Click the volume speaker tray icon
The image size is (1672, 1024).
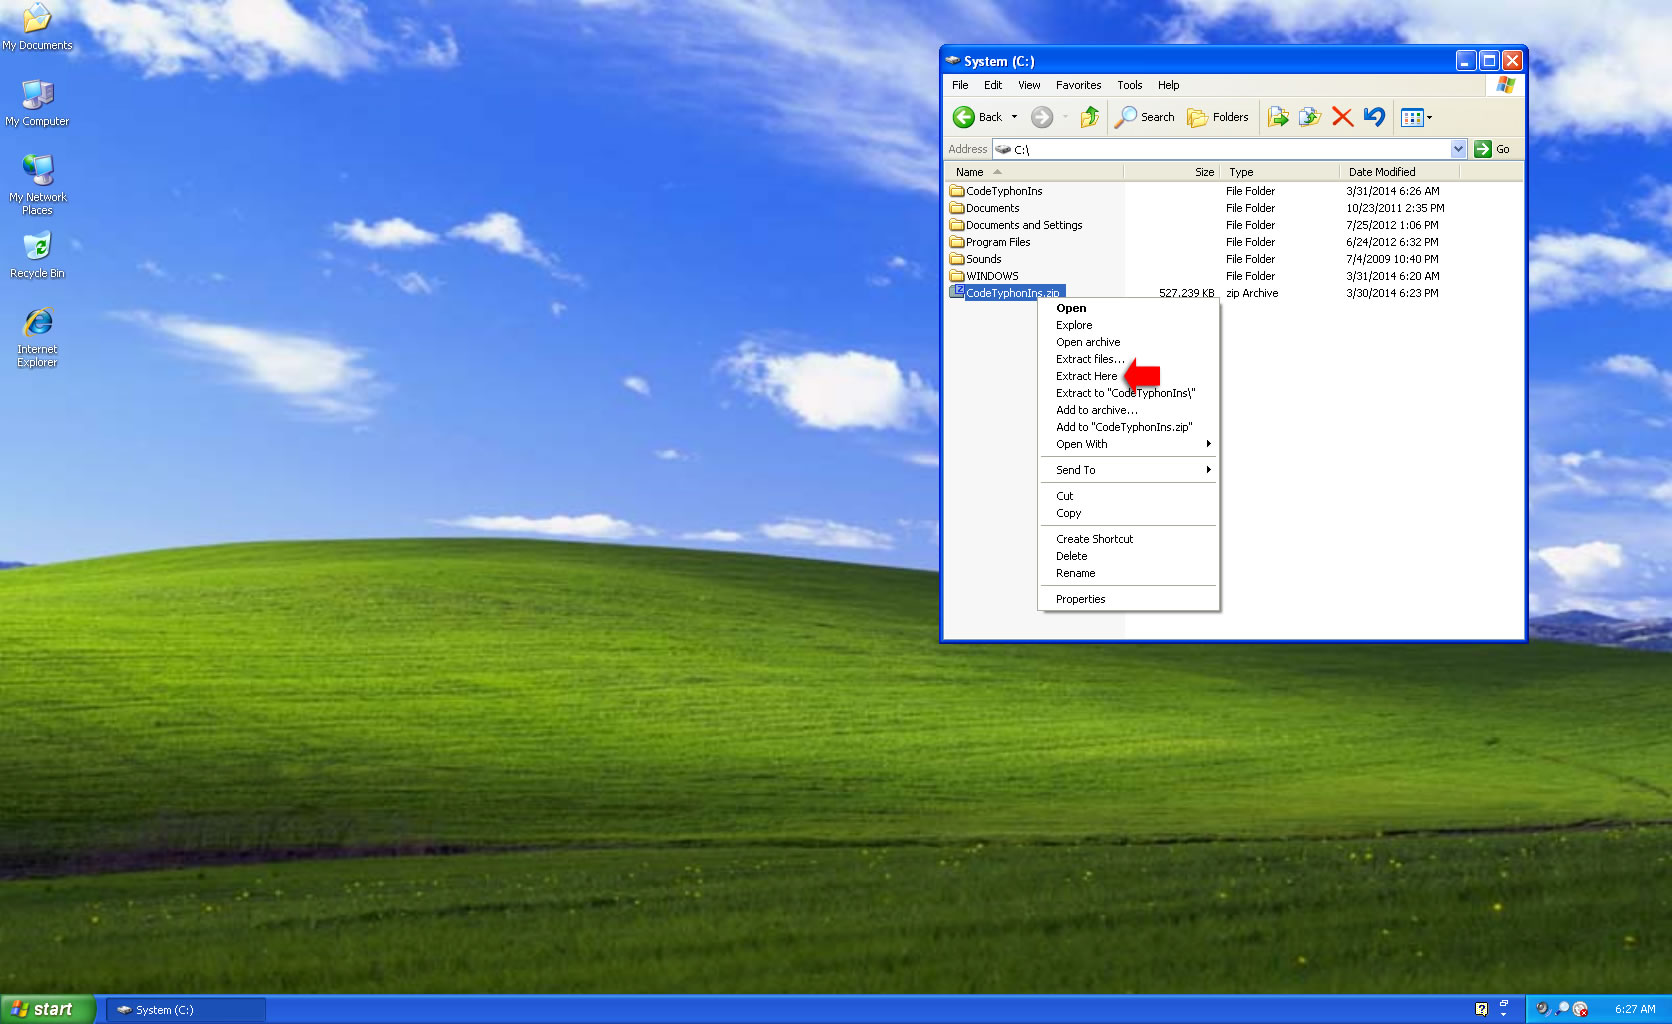[1543, 1009]
